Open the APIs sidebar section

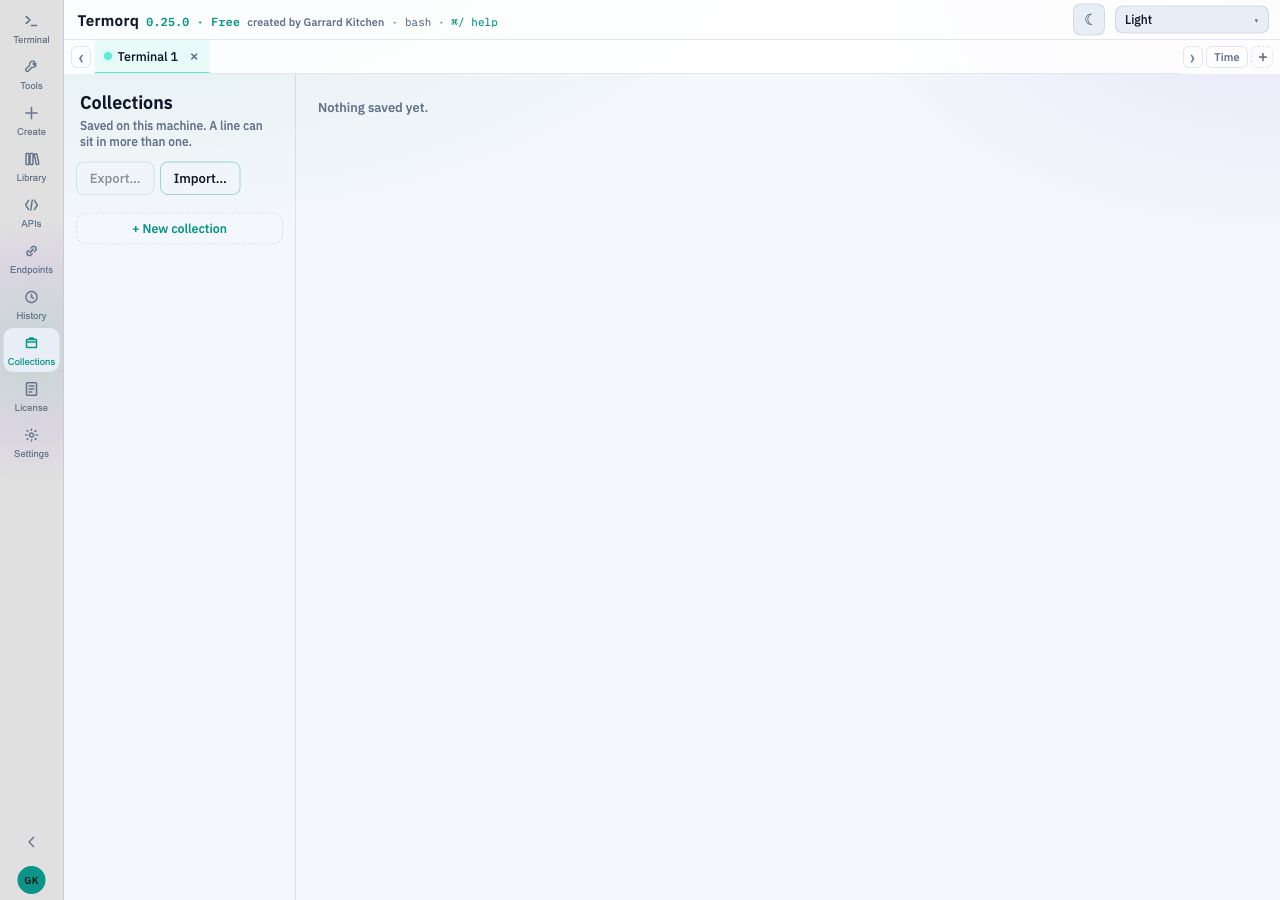coord(31,212)
